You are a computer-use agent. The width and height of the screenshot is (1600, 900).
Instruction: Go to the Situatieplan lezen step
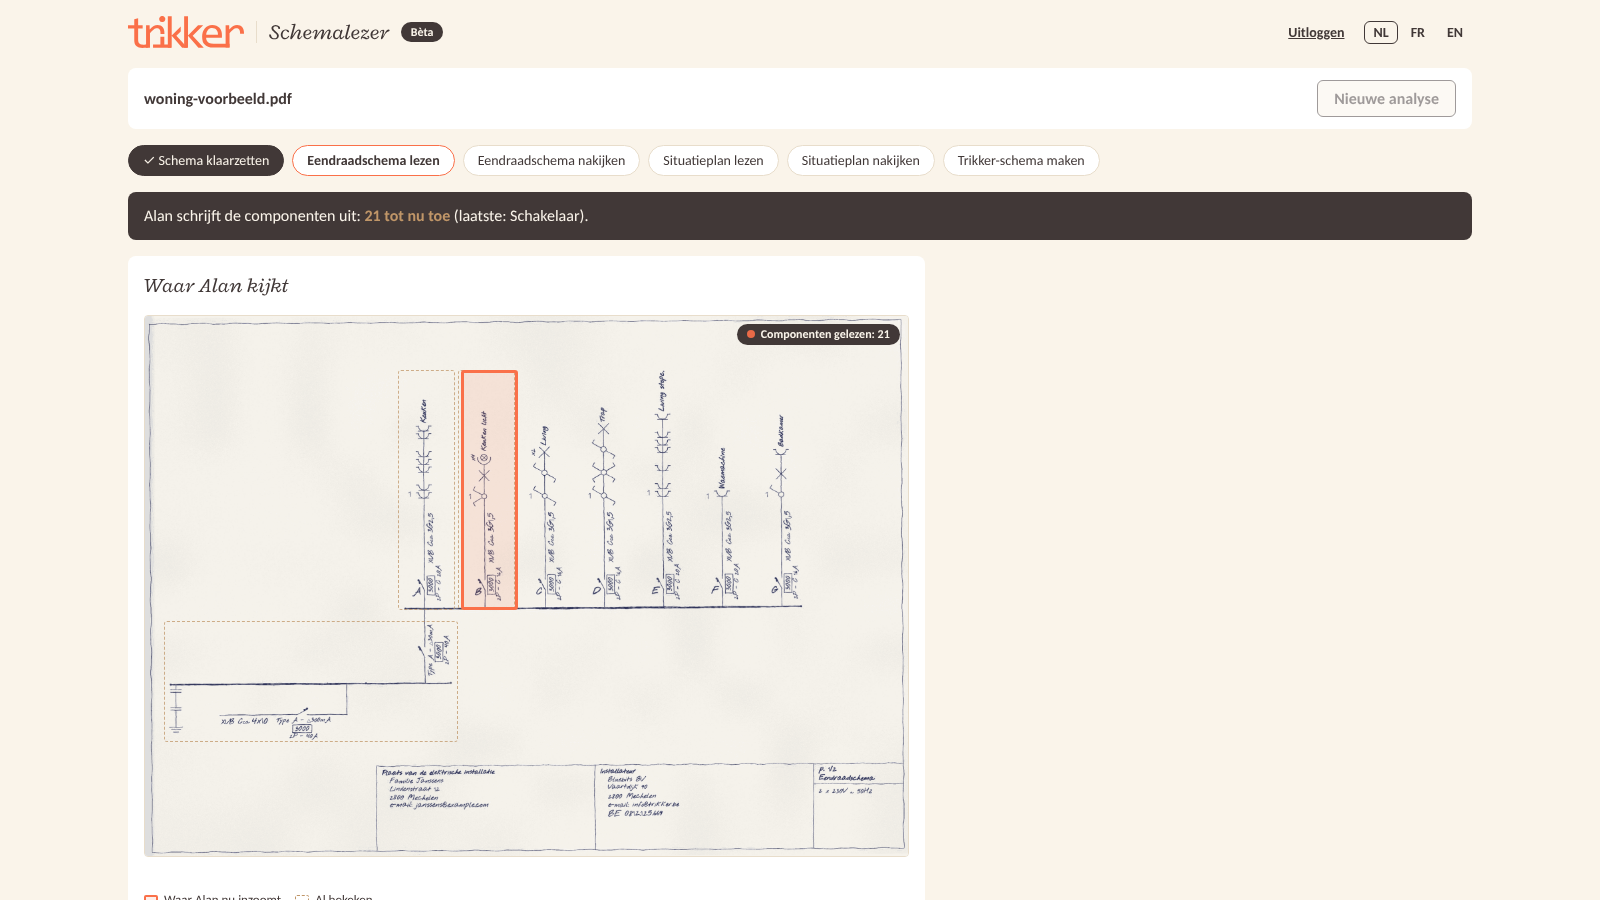[x=713, y=160]
